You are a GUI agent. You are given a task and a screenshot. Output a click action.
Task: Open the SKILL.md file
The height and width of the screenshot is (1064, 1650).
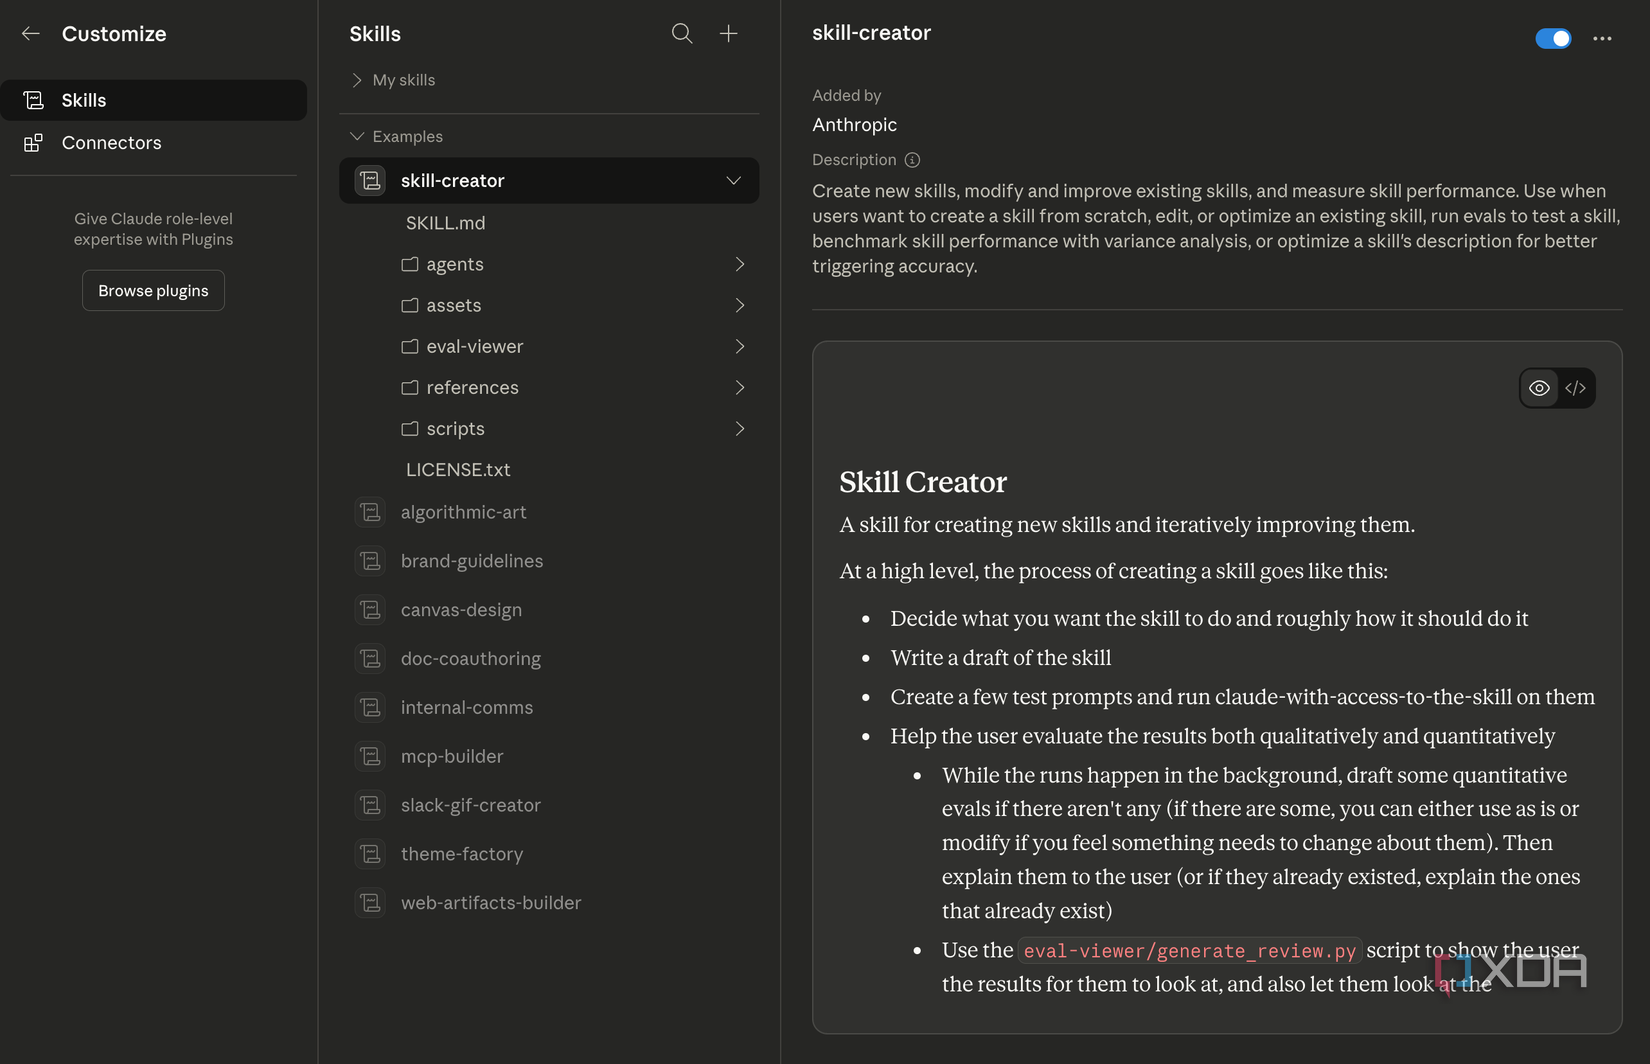pyautogui.click(x=445, y=223)
